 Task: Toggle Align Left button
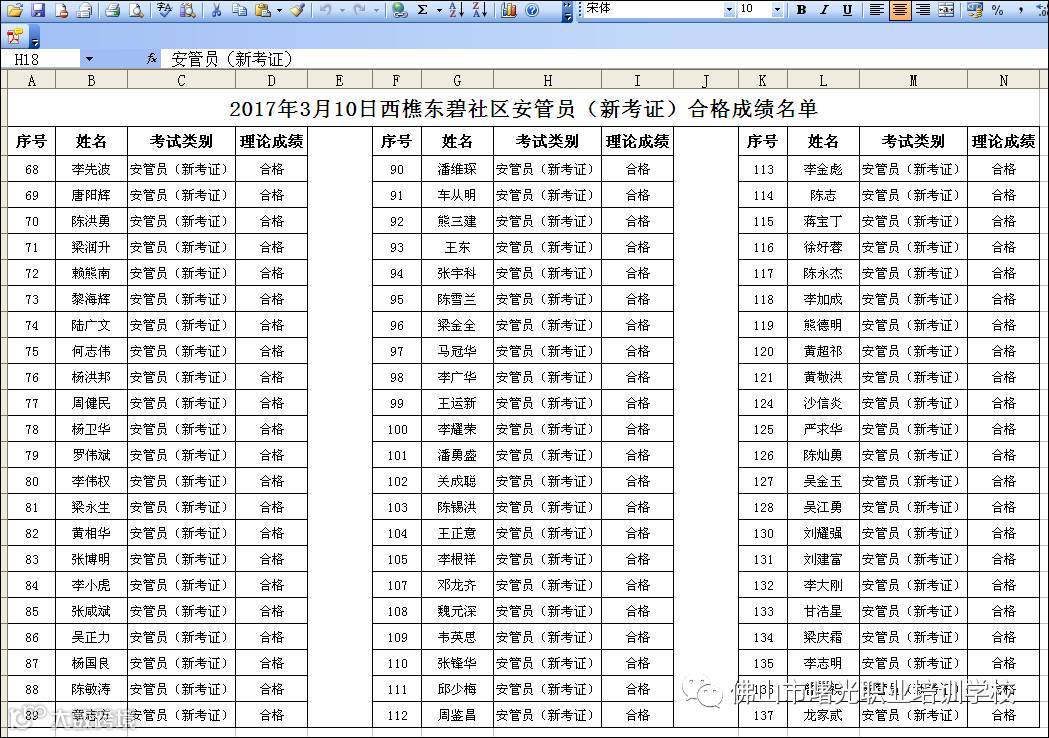click(x=876, y=9)
